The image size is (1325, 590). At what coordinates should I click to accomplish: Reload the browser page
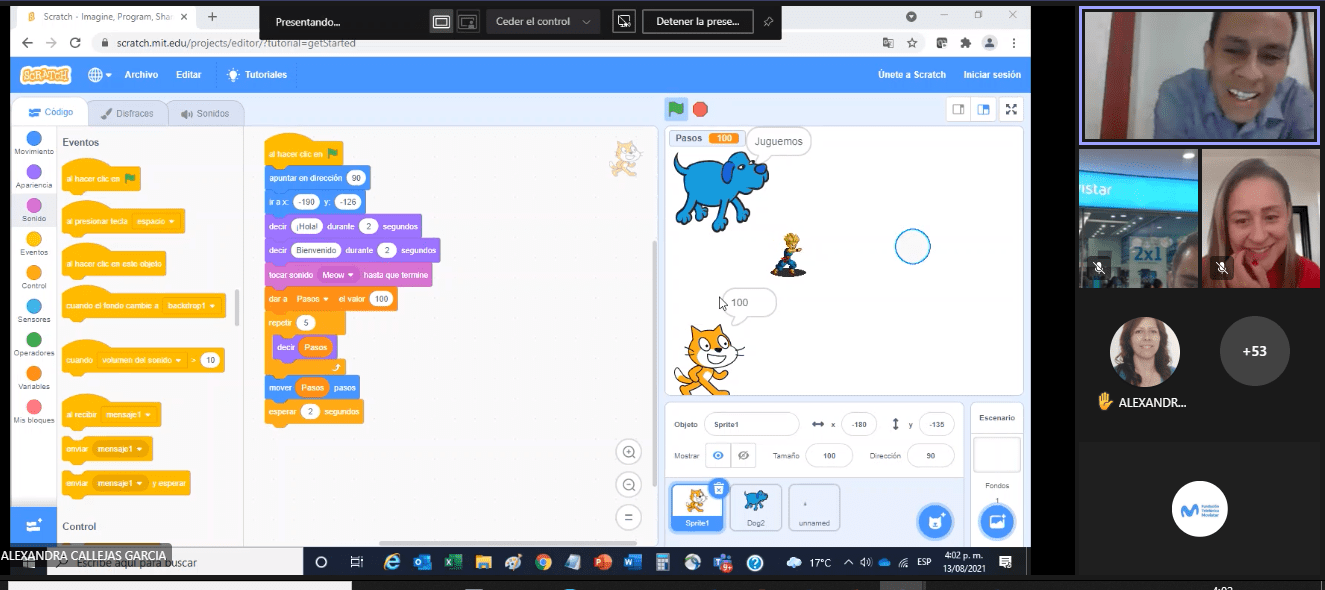tap(74, 43)
